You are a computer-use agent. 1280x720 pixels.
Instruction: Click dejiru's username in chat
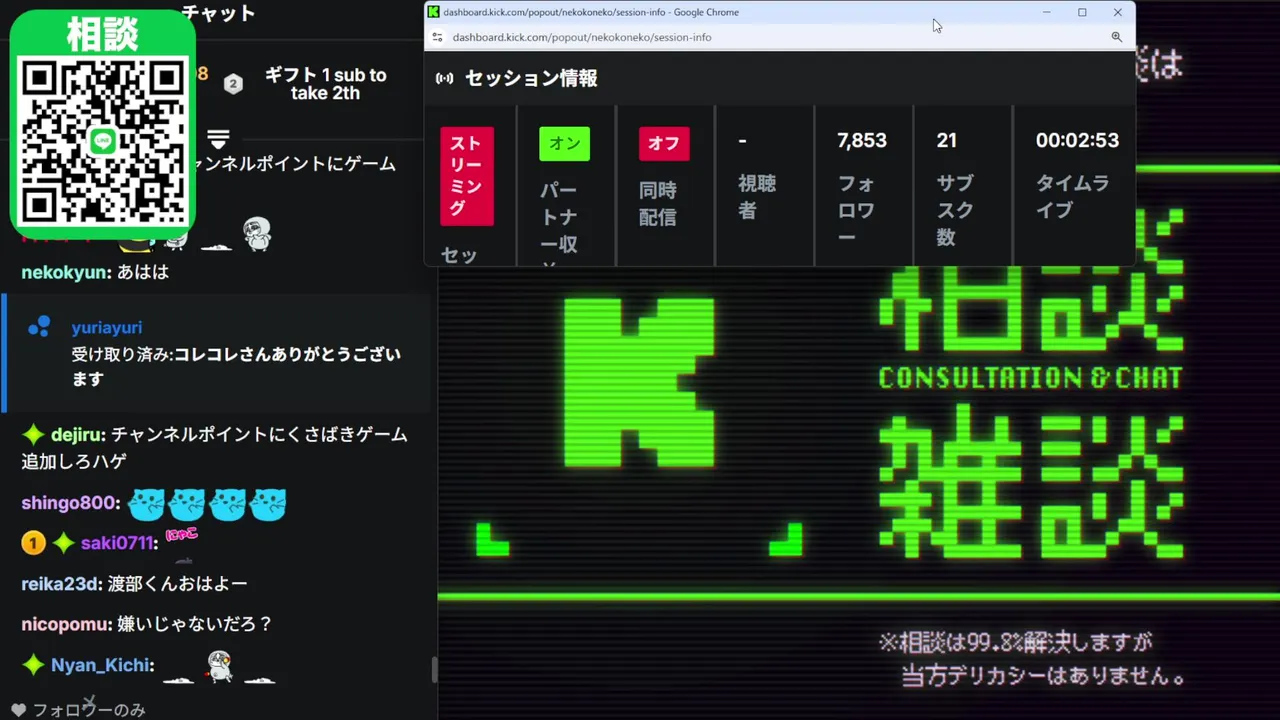(77, 435)
